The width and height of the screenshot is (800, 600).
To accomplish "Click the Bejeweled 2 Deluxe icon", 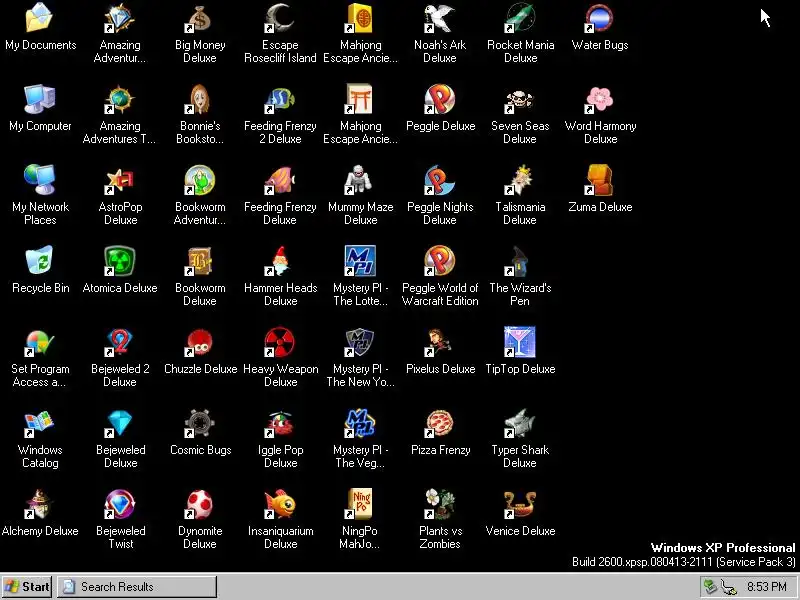I will [x=120, y=342].
